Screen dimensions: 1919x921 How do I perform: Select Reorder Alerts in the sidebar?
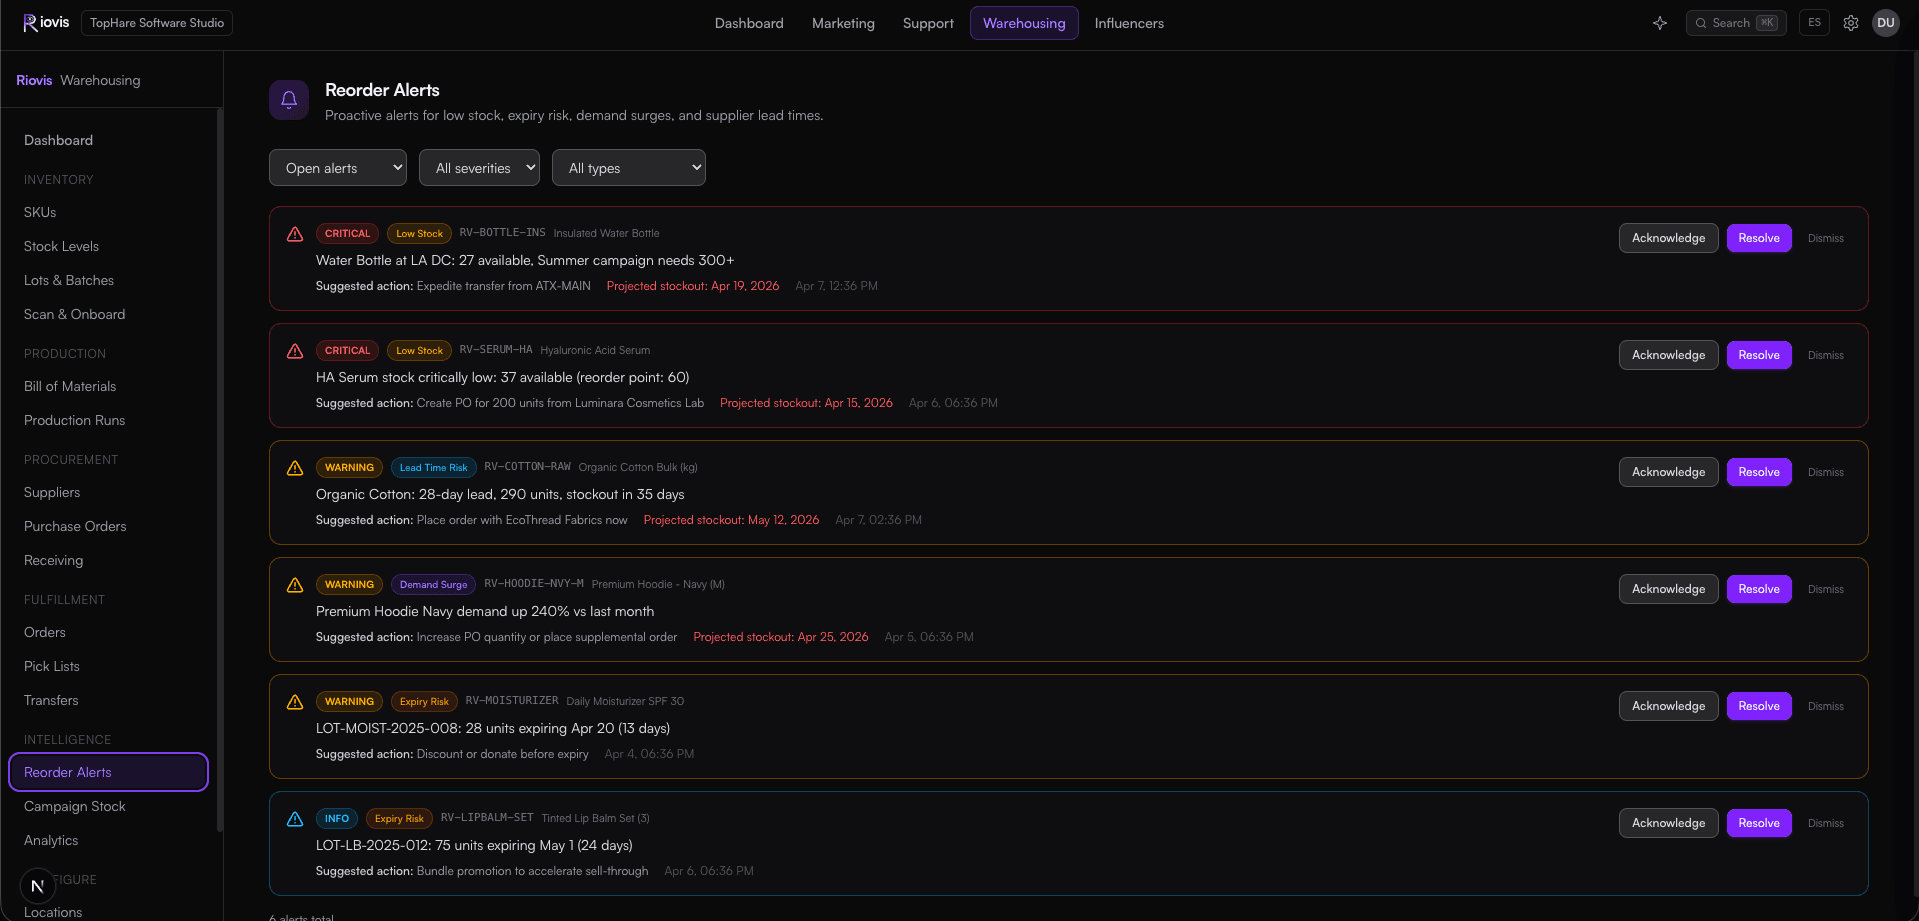pyautogui.click(x=109, y=772)
